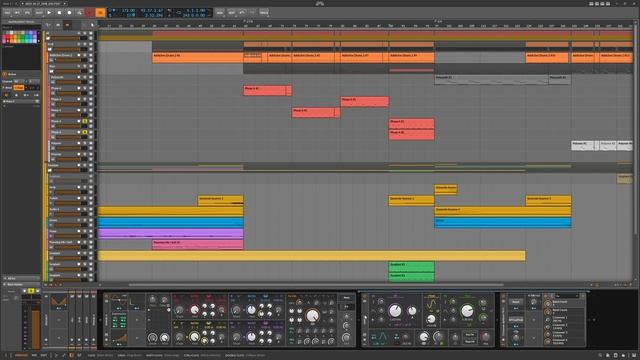
Task: Click the orange waveform icon at device chain start
Action: click(x=58, y=302)
